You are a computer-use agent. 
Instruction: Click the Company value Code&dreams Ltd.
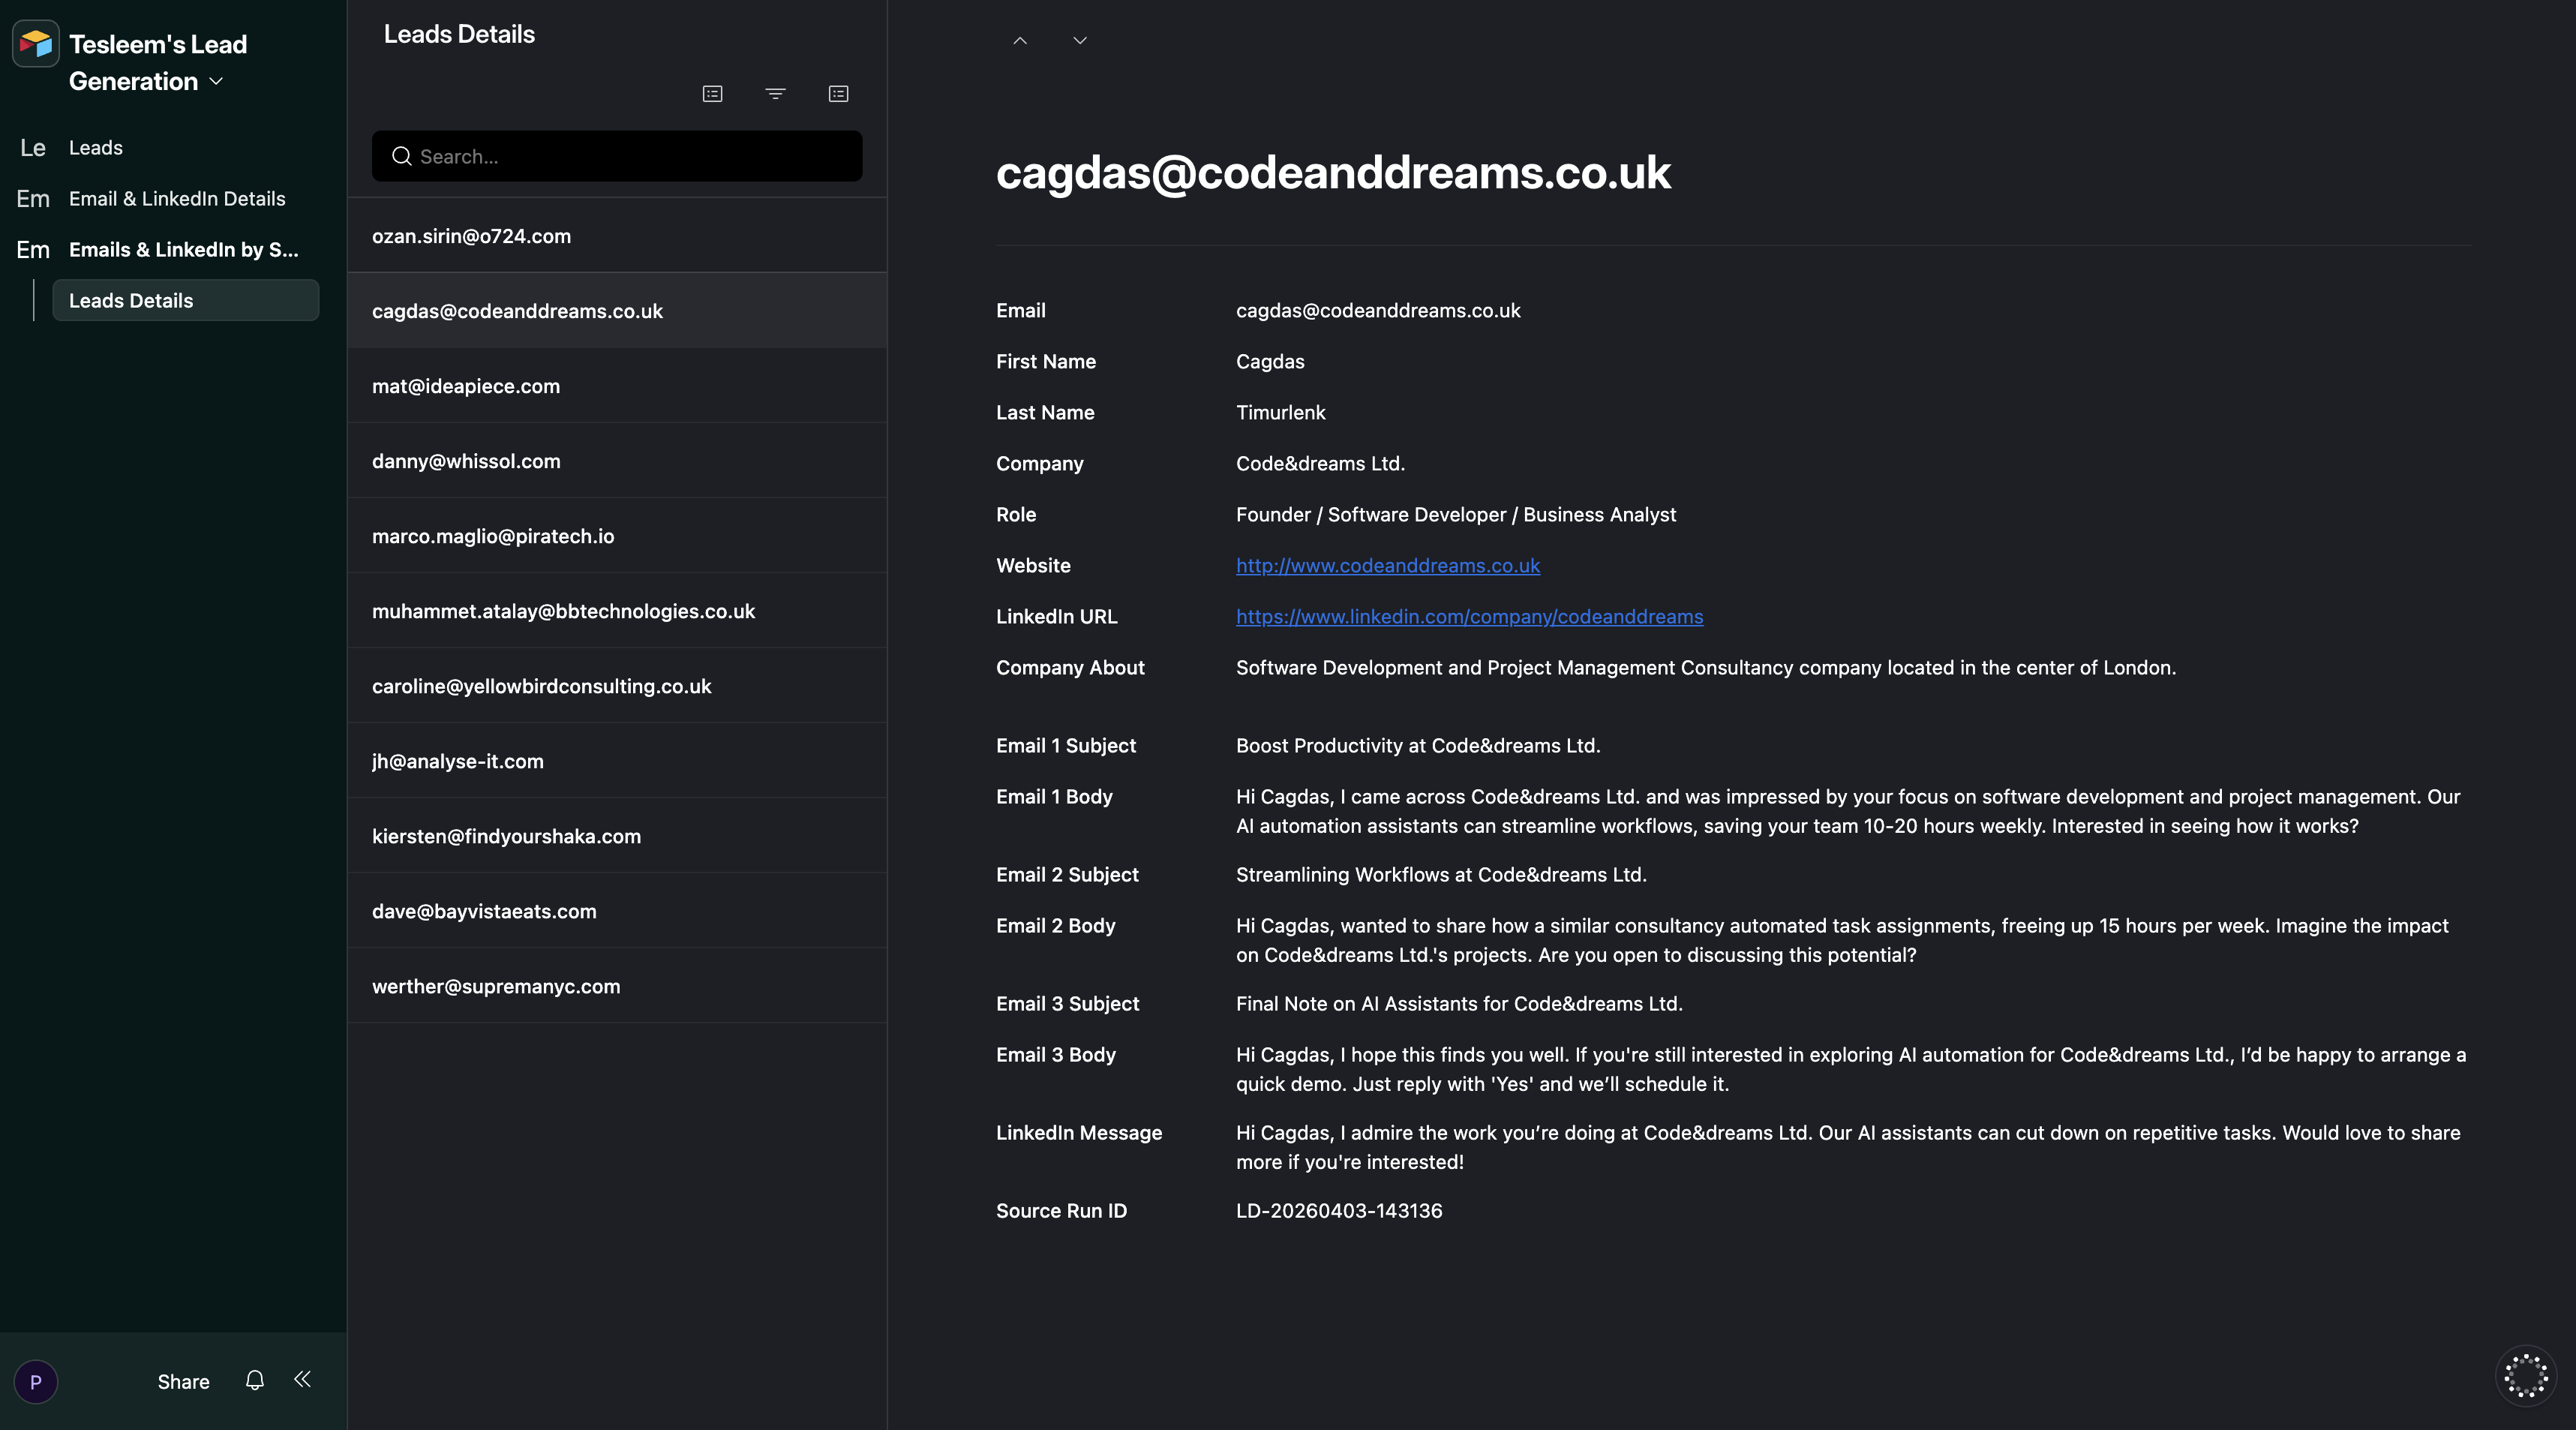tap(1321, 464)
